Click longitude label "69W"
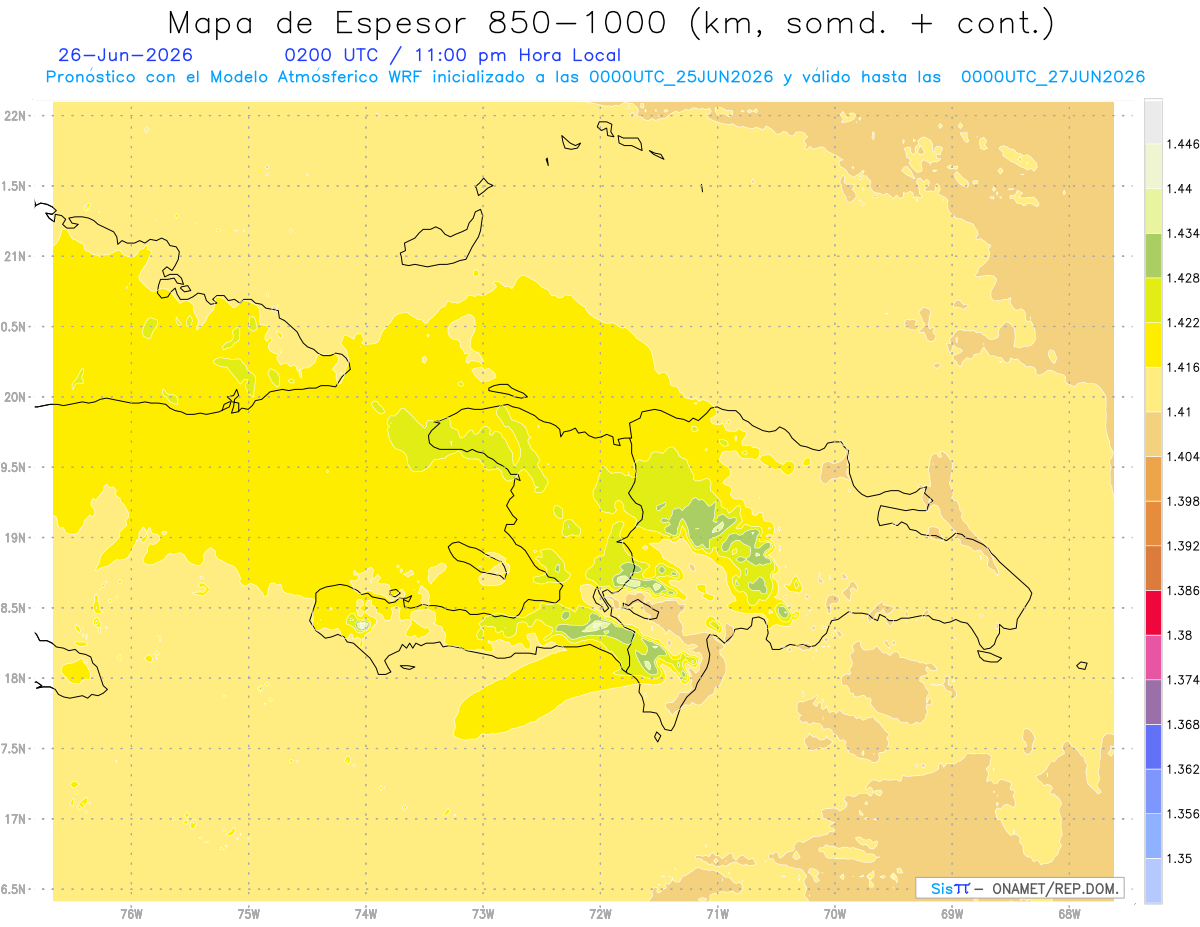Image resolution: width=1200 pixels, height=927 pixels. [952, 913]
